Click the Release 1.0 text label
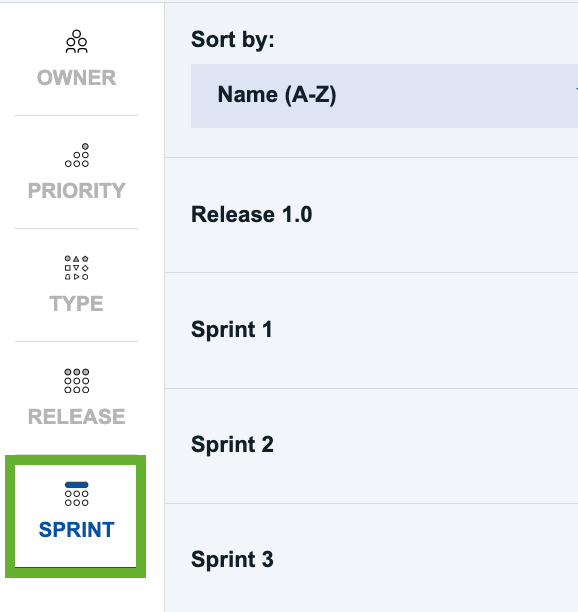578x612 pixels. (x=252, y=214)
